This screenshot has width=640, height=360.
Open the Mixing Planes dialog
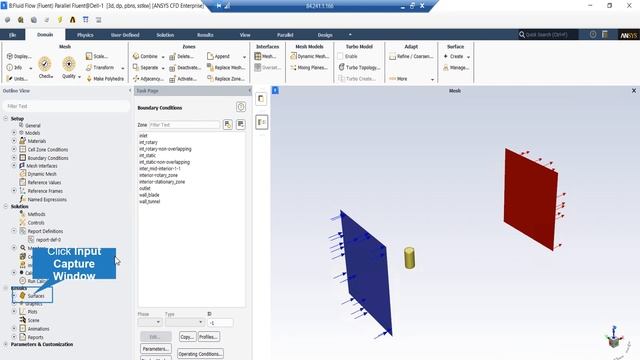click(x=309, y=68)
